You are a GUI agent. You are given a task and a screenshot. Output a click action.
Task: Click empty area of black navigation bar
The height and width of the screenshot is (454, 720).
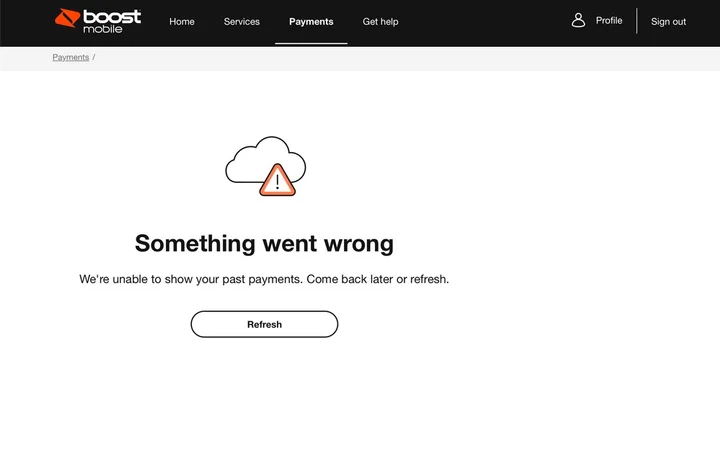[480, 21]
